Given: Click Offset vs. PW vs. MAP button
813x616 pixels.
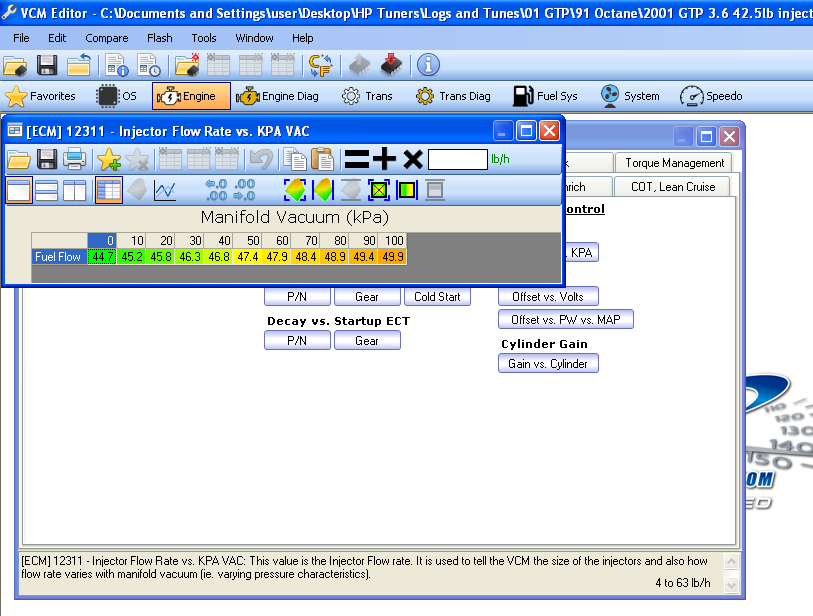Looking at the screenshot, I should click(566, 319).
